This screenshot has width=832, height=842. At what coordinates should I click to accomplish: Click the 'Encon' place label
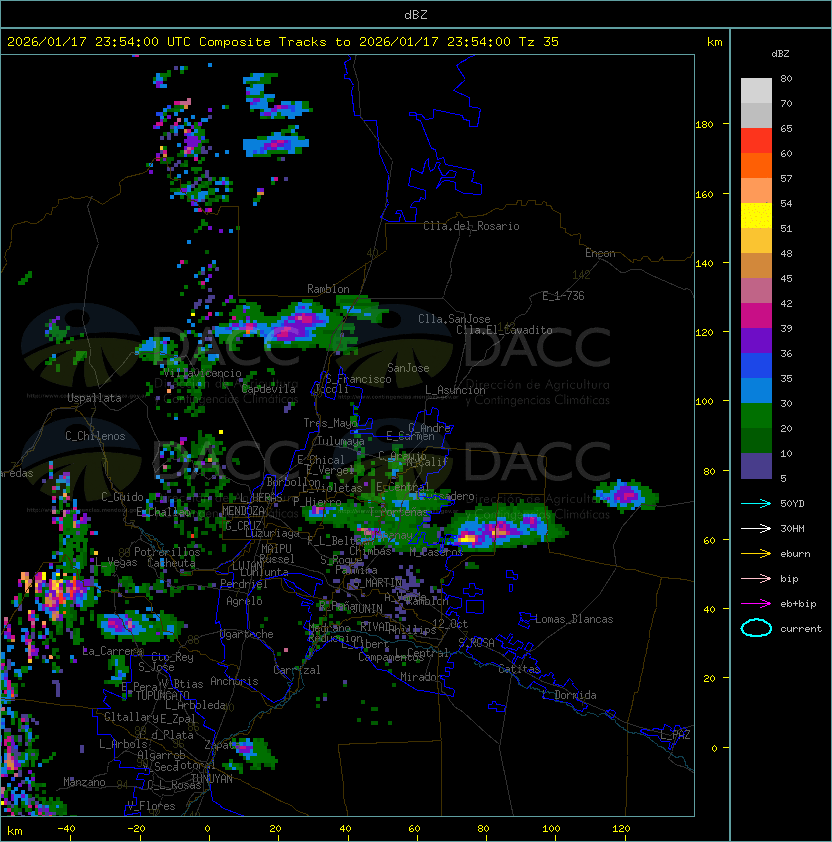coord(600,253)
